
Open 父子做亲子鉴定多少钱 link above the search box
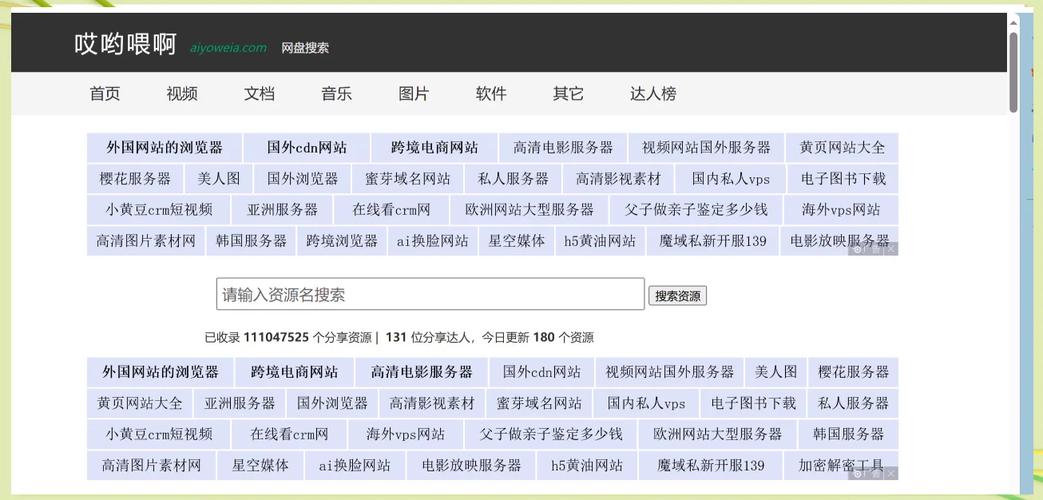pyautogui.click(x=696, y=210)
